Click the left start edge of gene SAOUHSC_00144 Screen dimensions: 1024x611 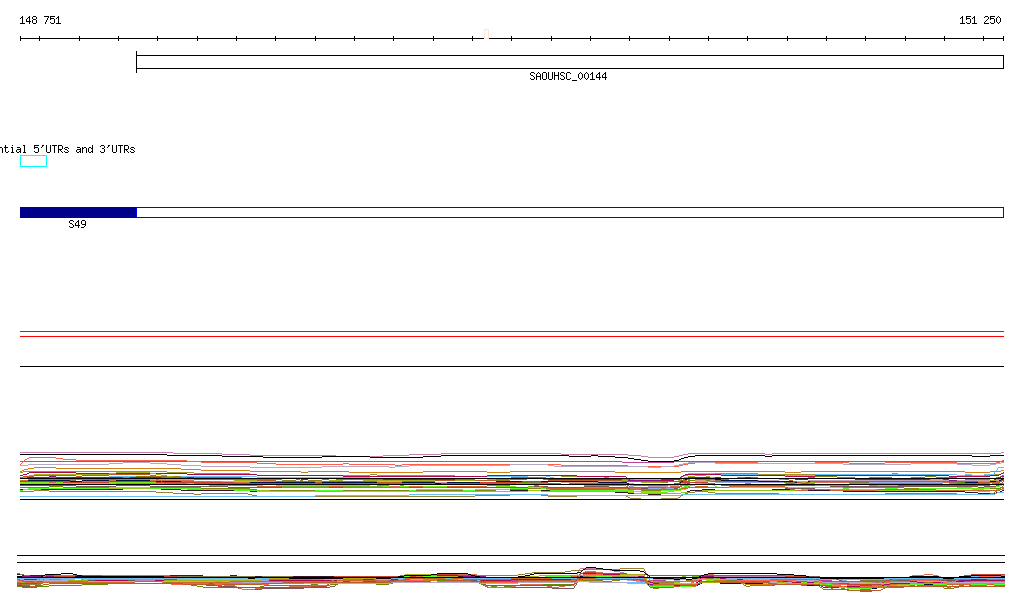137,62
